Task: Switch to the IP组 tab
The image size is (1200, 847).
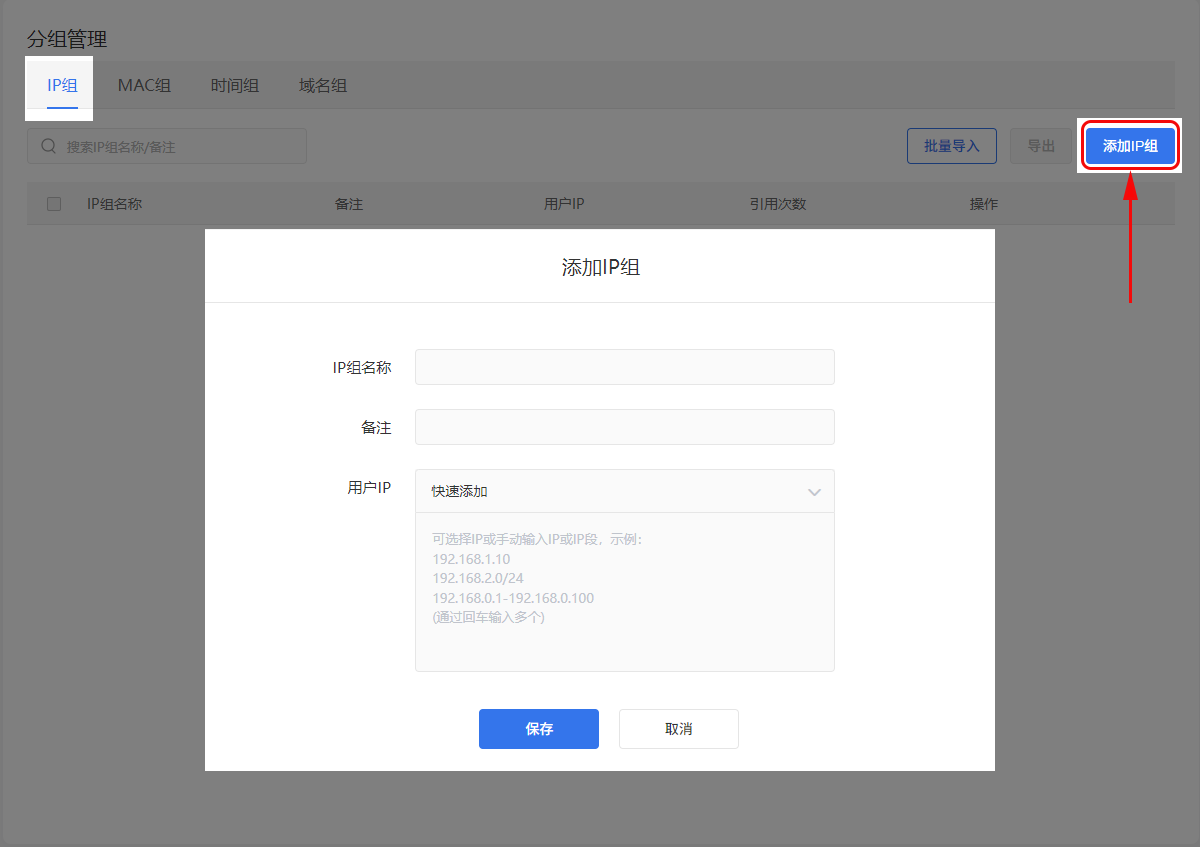Action: coord(62,85)
